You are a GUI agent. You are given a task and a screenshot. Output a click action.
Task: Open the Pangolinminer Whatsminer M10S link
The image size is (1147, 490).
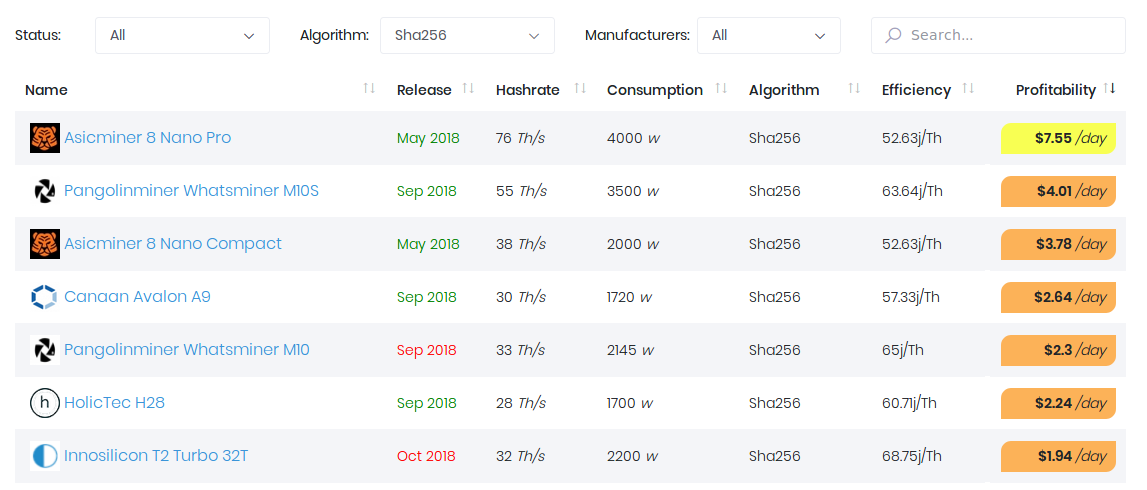pos(192,191)
